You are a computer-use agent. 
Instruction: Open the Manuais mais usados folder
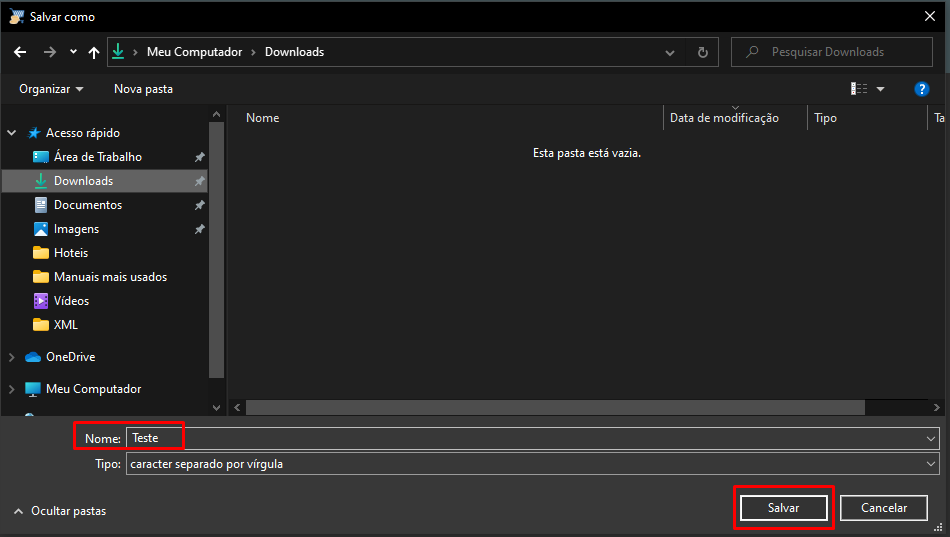(x=110, y=277)
